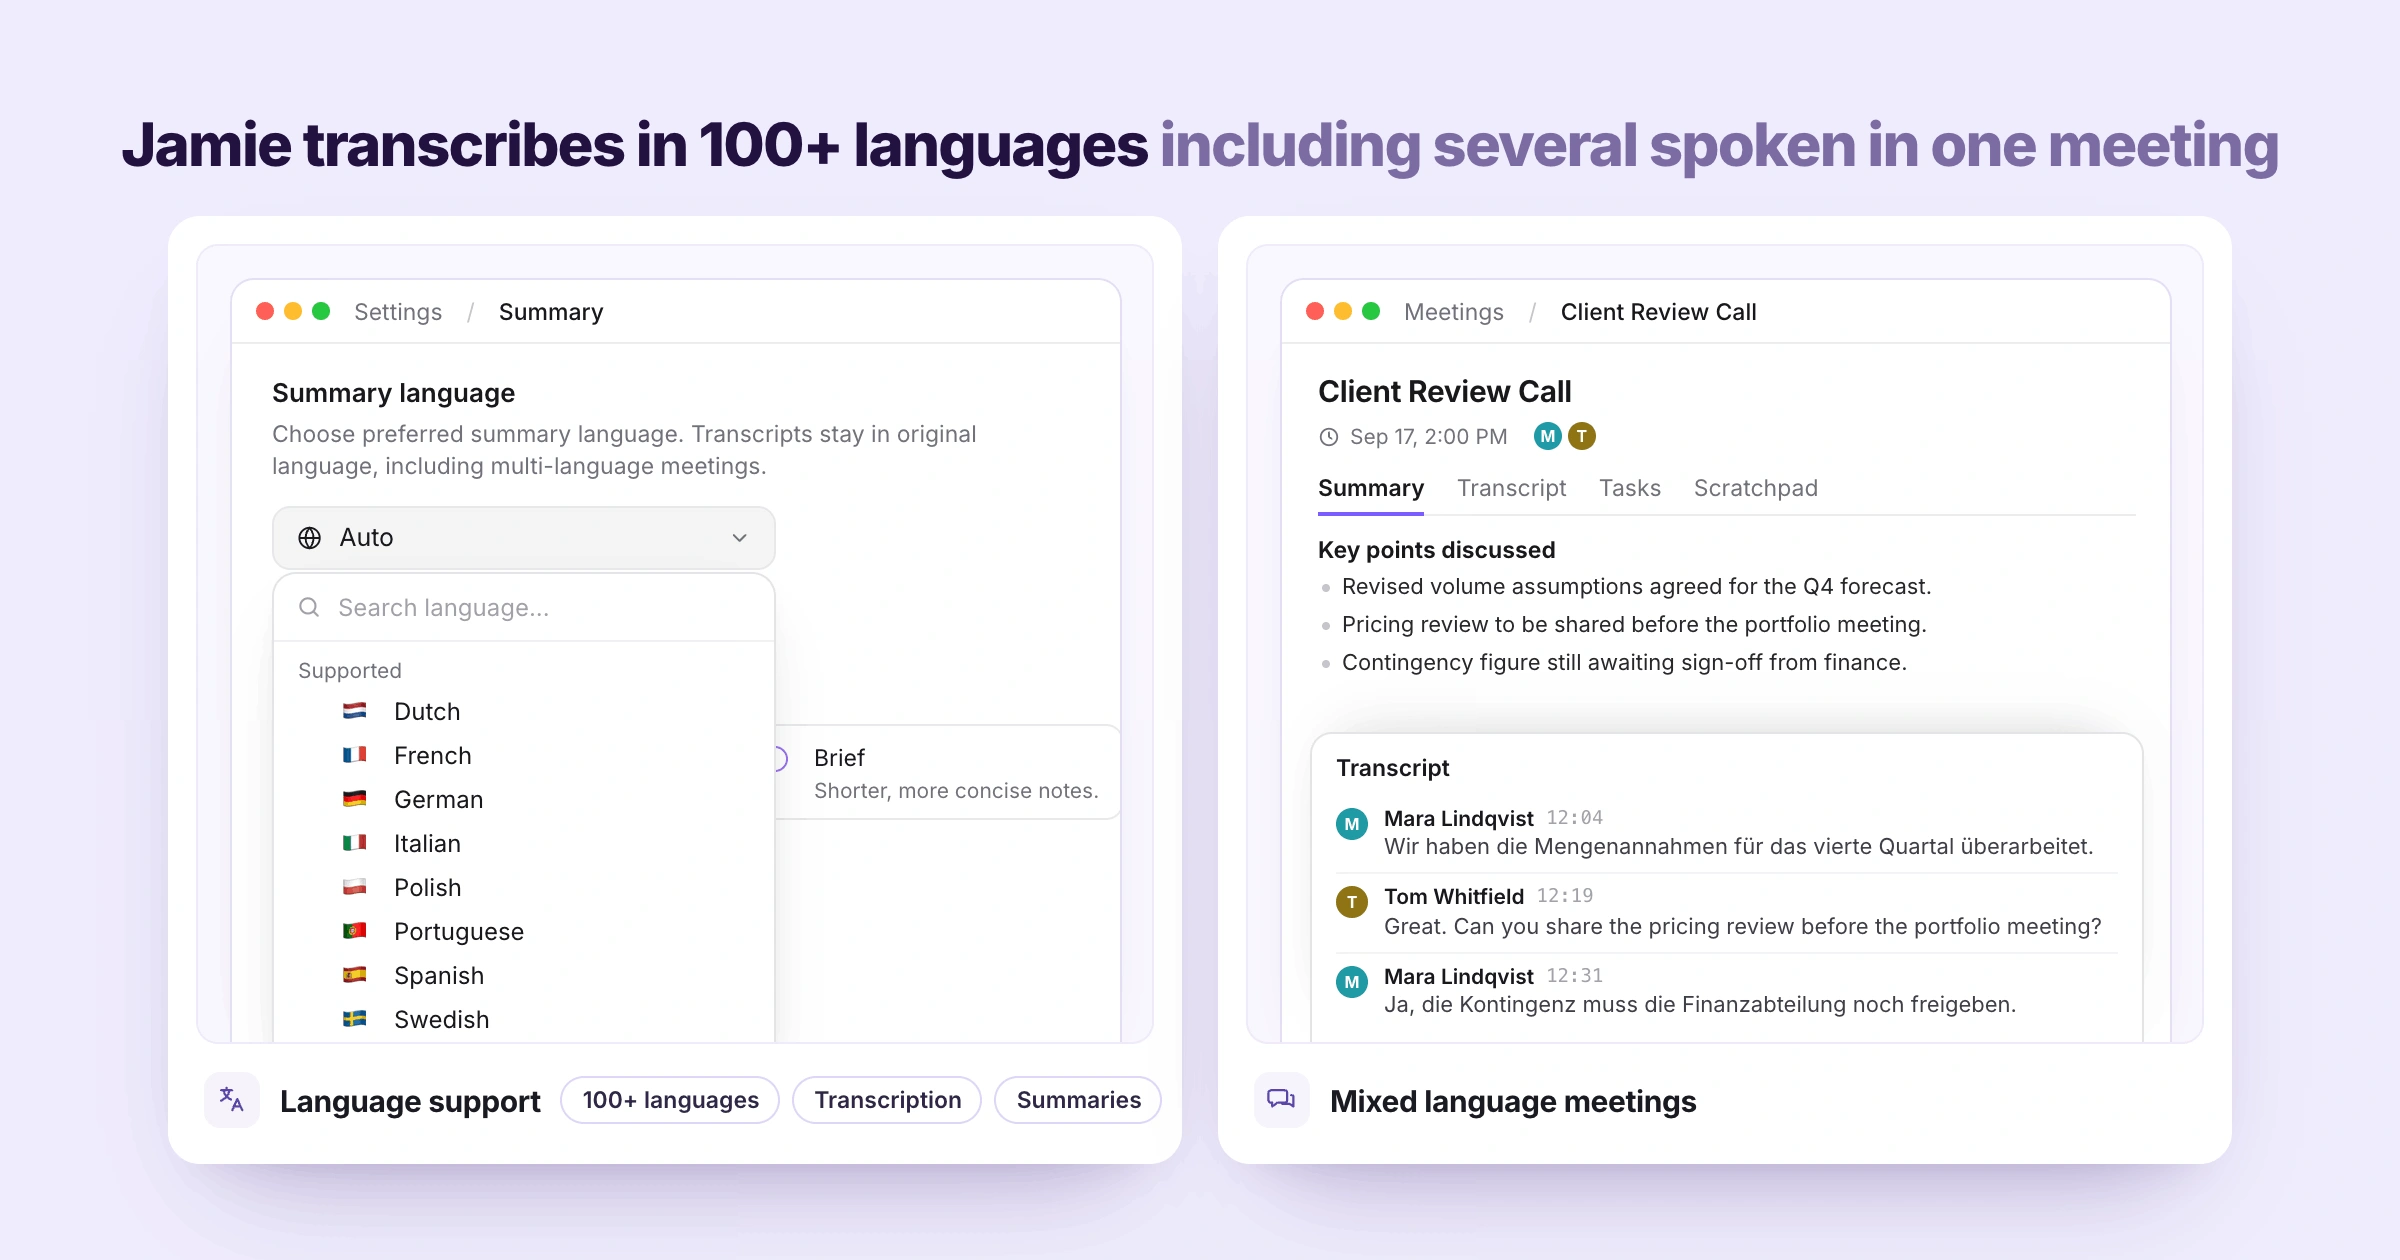Click the 100+ languages tag
This screenshot has height=1260, width=2400.
tap(670, 1100)
